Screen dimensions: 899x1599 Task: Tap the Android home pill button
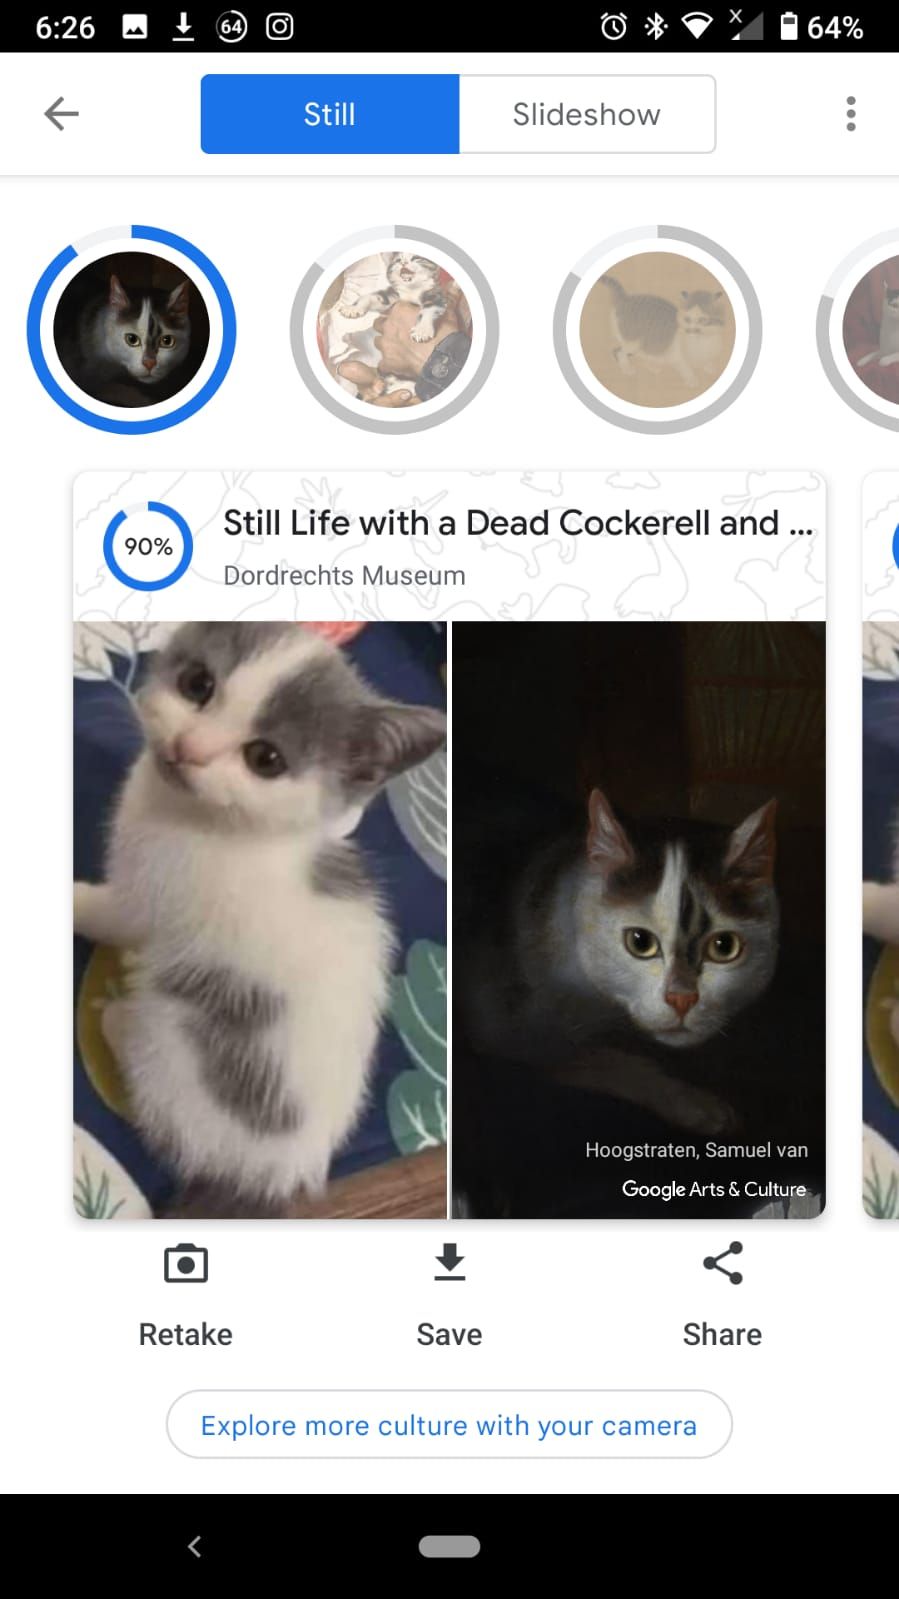point(449,1546)
